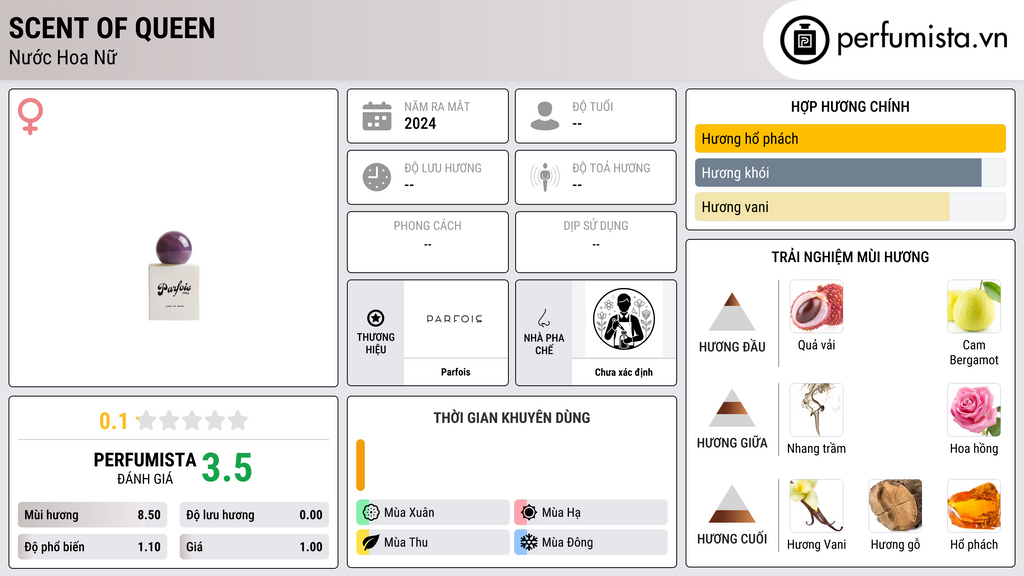Click the Phong cách box
Image resolution: width=1024 pixels, height=576 pixels.
click(x=428, y=242)
